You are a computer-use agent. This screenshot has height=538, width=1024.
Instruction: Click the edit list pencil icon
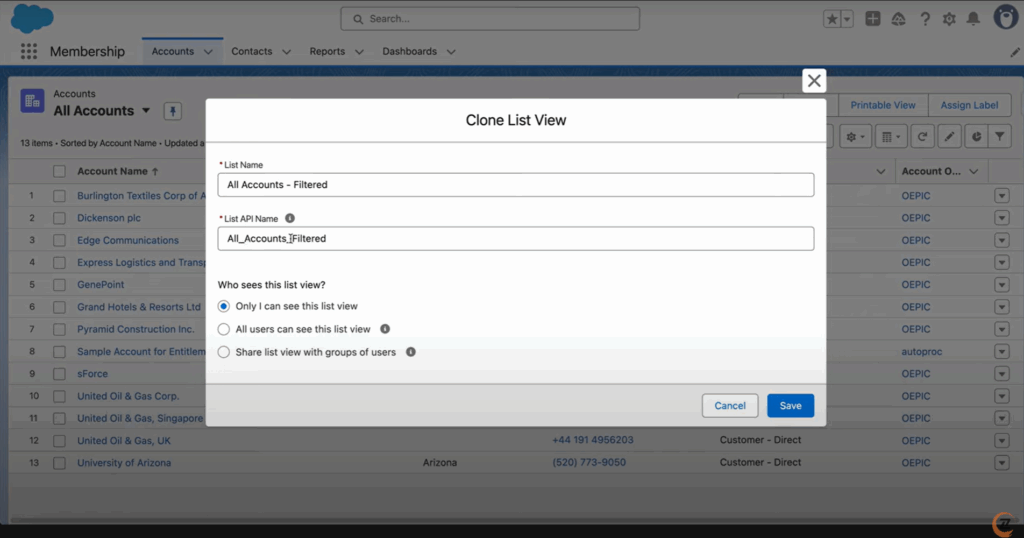[x=949, y=136]
